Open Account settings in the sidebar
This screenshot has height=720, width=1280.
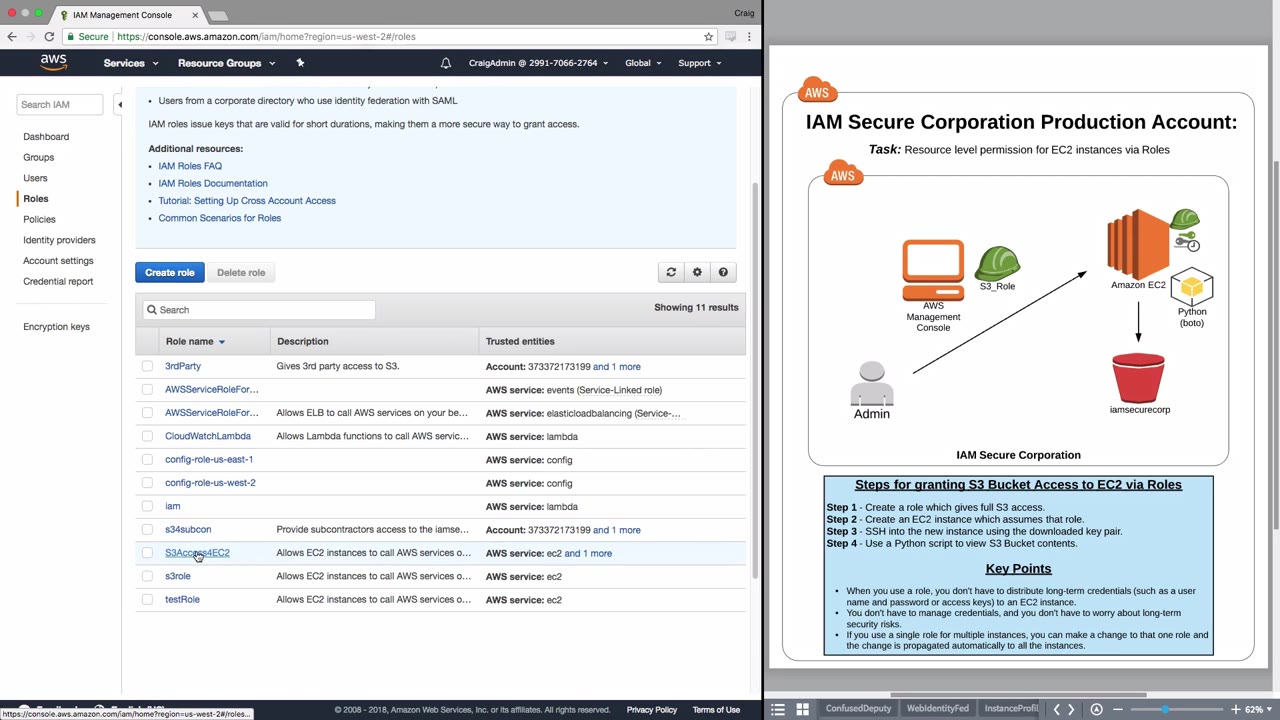(58, 261)
